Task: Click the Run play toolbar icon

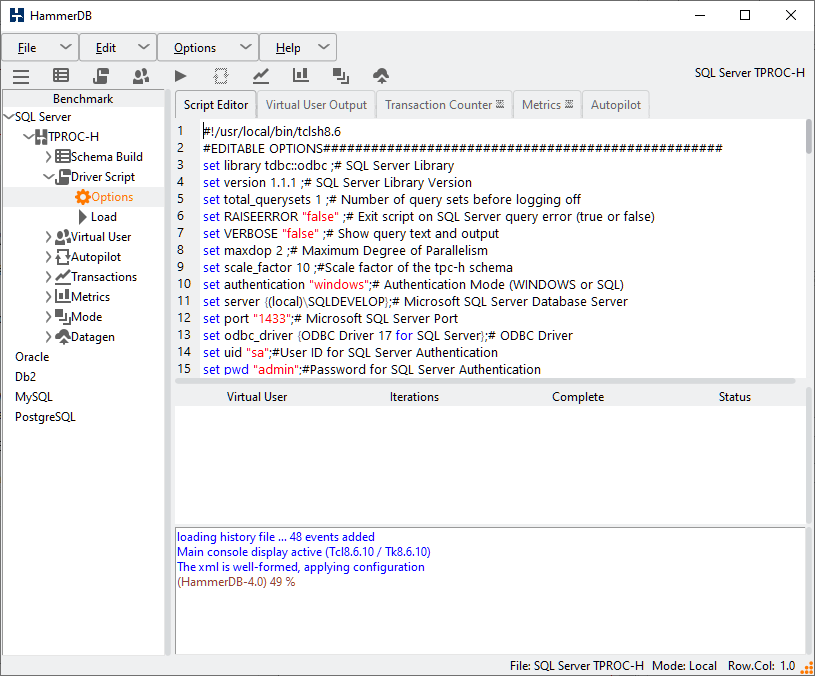Action: (180, 76)
